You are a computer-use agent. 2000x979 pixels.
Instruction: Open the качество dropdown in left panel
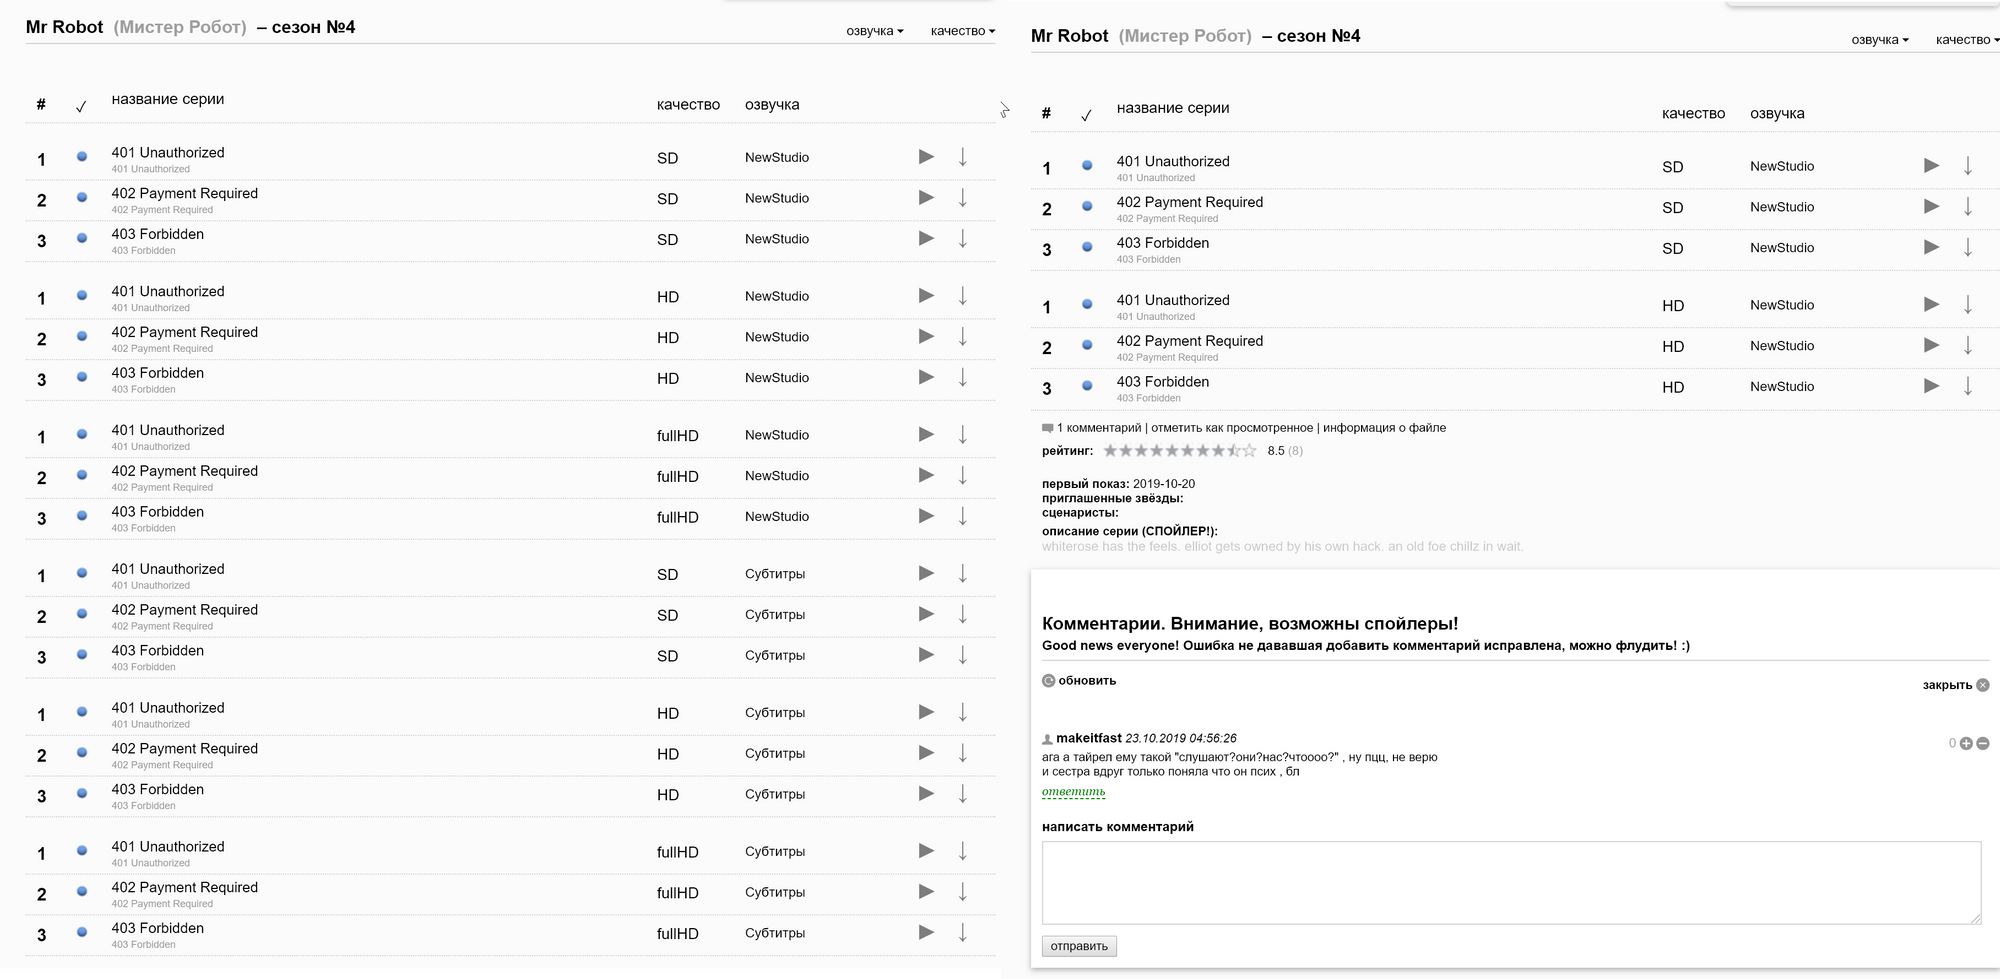963,31
